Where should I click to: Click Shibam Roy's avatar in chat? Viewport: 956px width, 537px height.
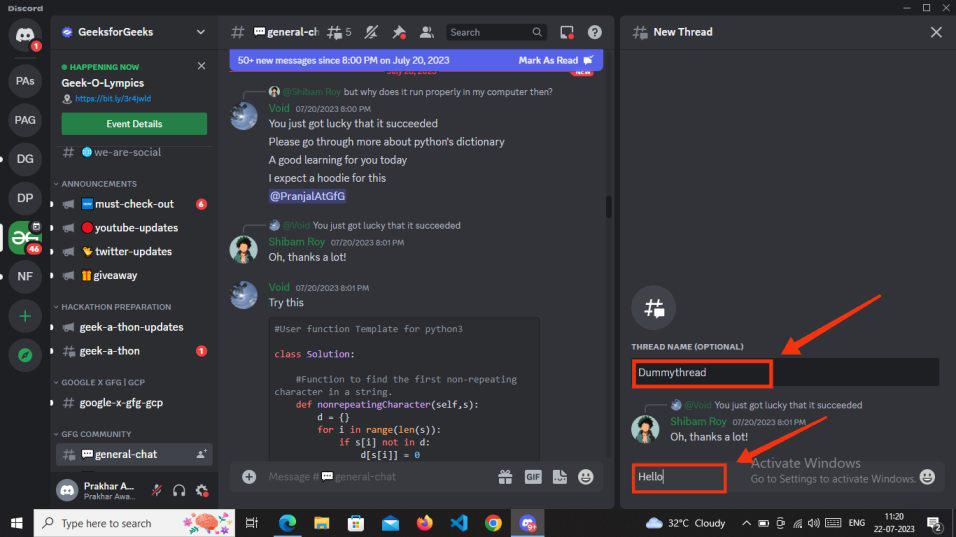243,249
